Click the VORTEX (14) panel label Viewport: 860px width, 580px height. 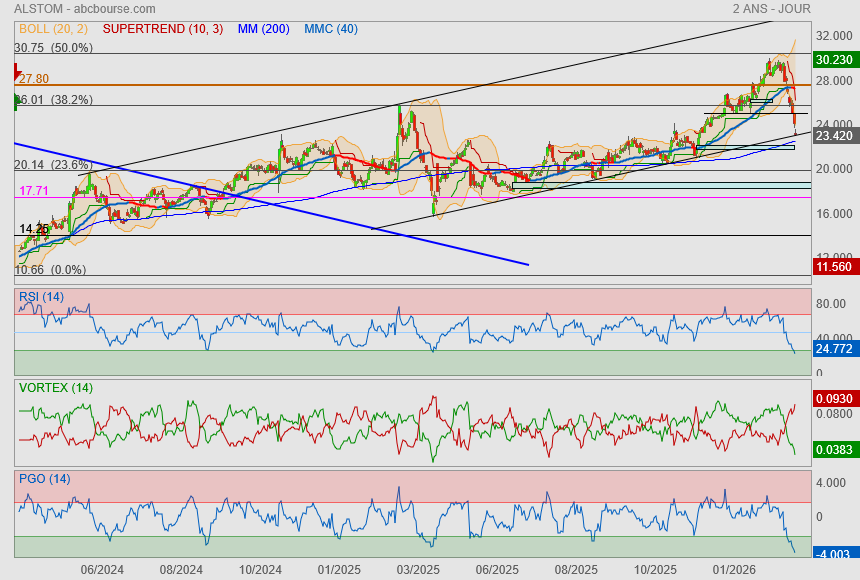[x=56, y=387]
